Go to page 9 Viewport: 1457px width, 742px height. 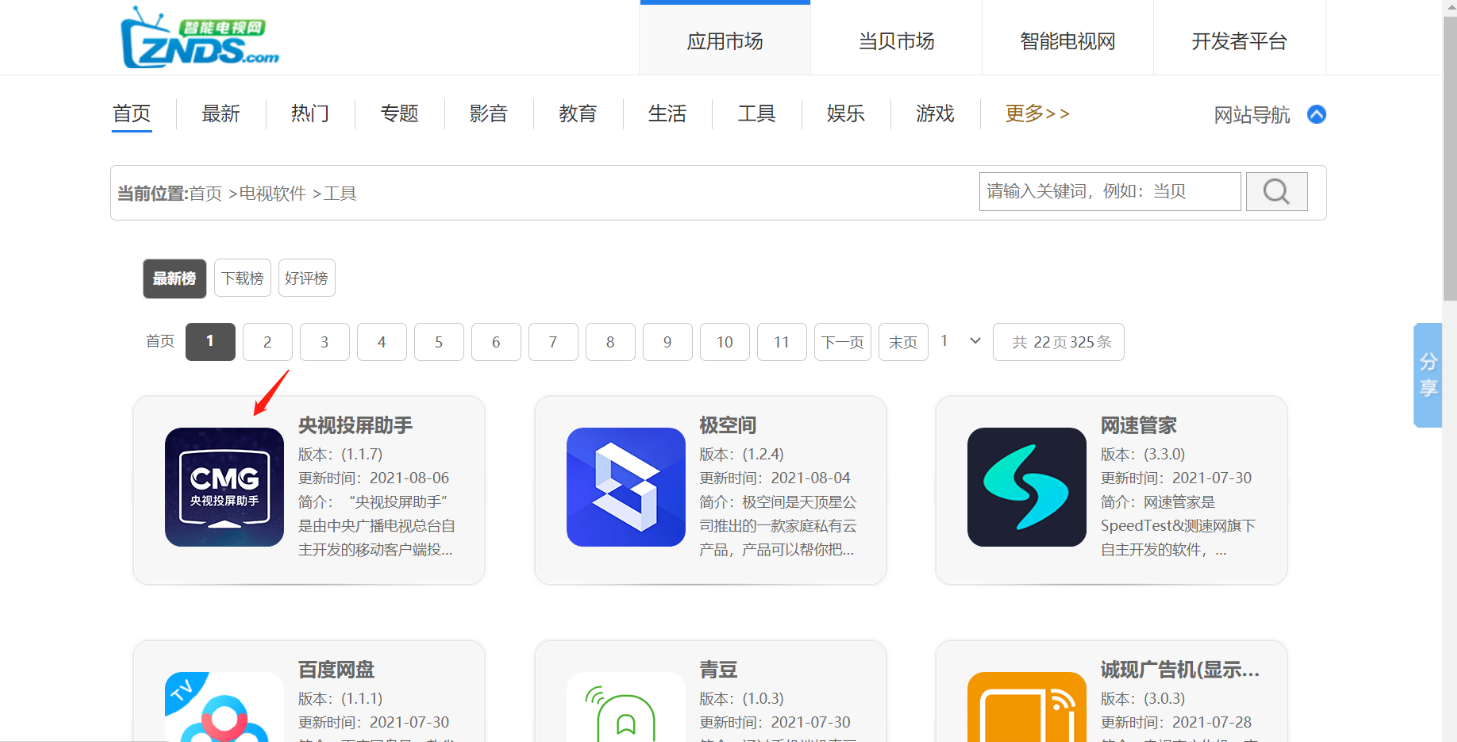coord(667,342)
